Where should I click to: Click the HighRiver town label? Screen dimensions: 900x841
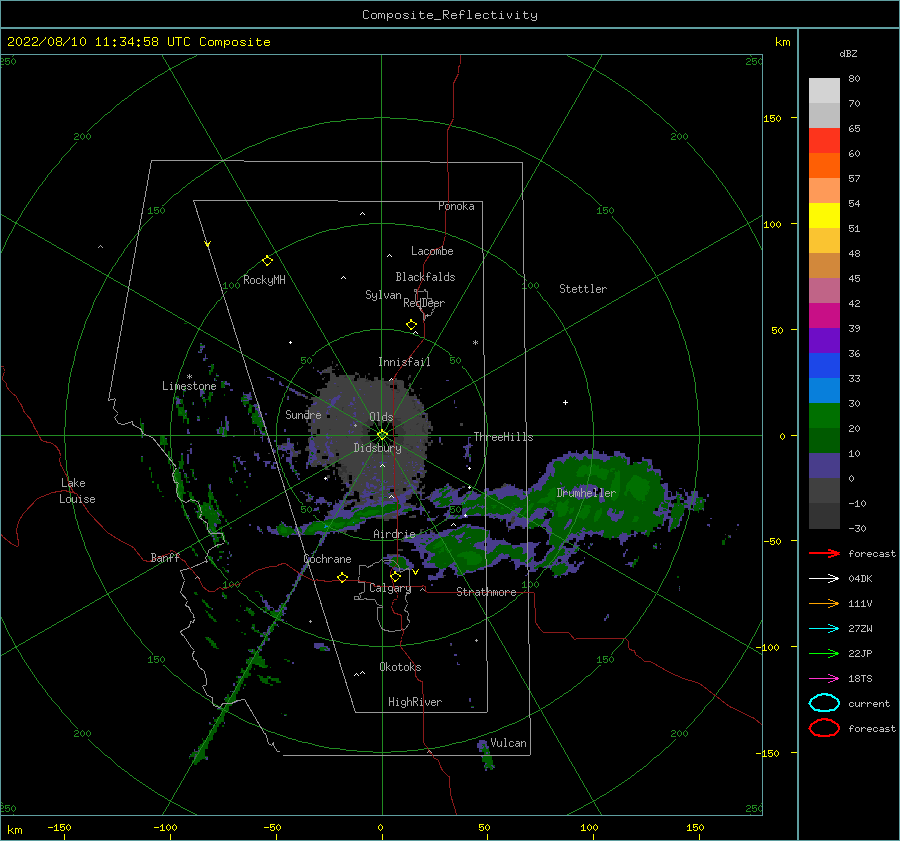(415, 702)
